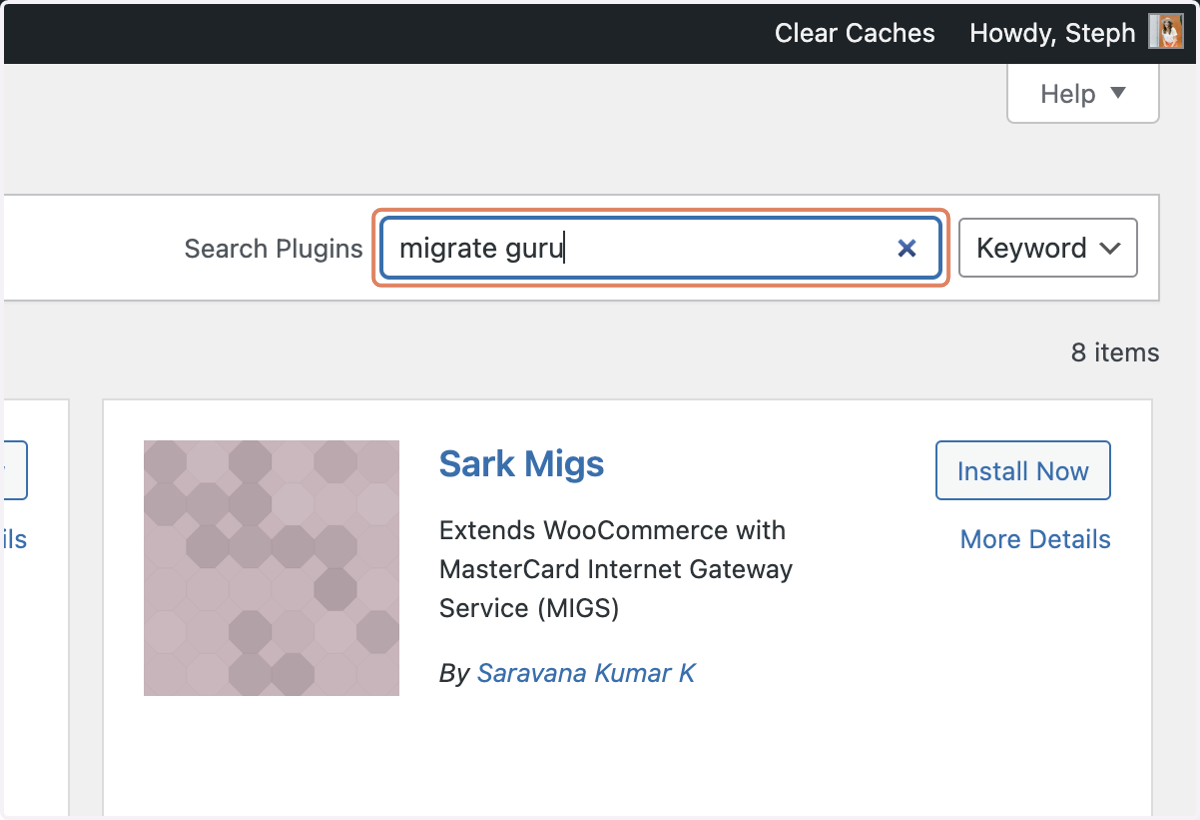Expand the Help panel tab
1200x820 pixels.
[1083, 94]
